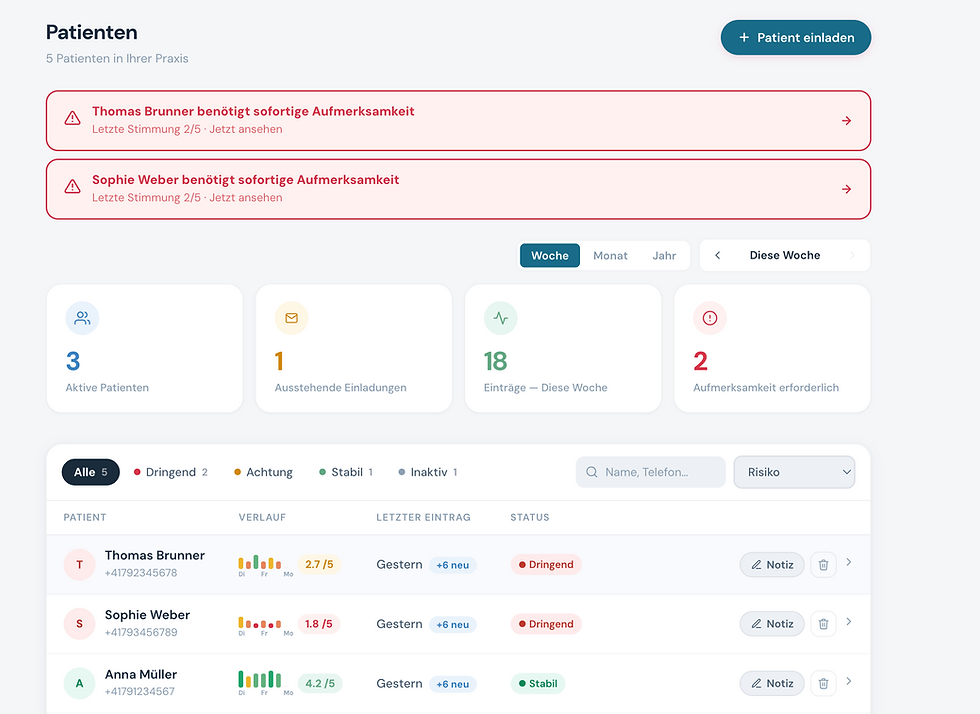
Task: Switch period toggle to Jahr
Action: (x=664, y=256)
